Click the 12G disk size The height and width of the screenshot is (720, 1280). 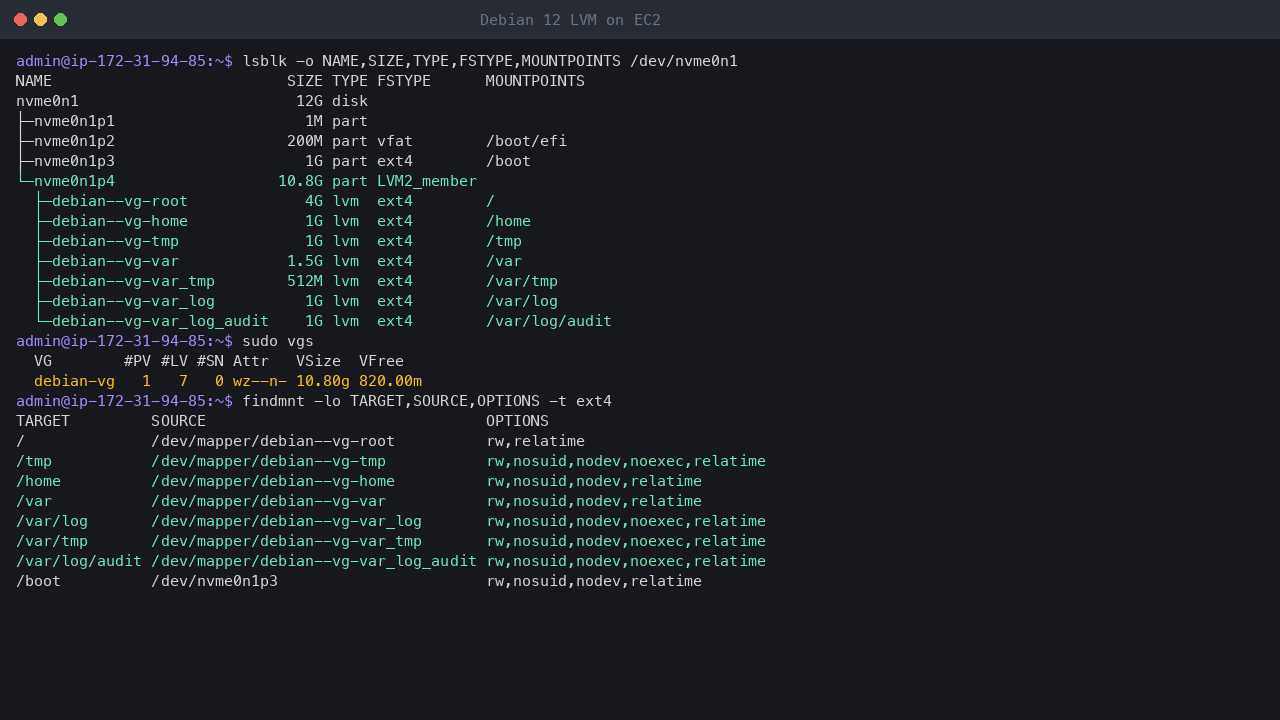point(309,101)
